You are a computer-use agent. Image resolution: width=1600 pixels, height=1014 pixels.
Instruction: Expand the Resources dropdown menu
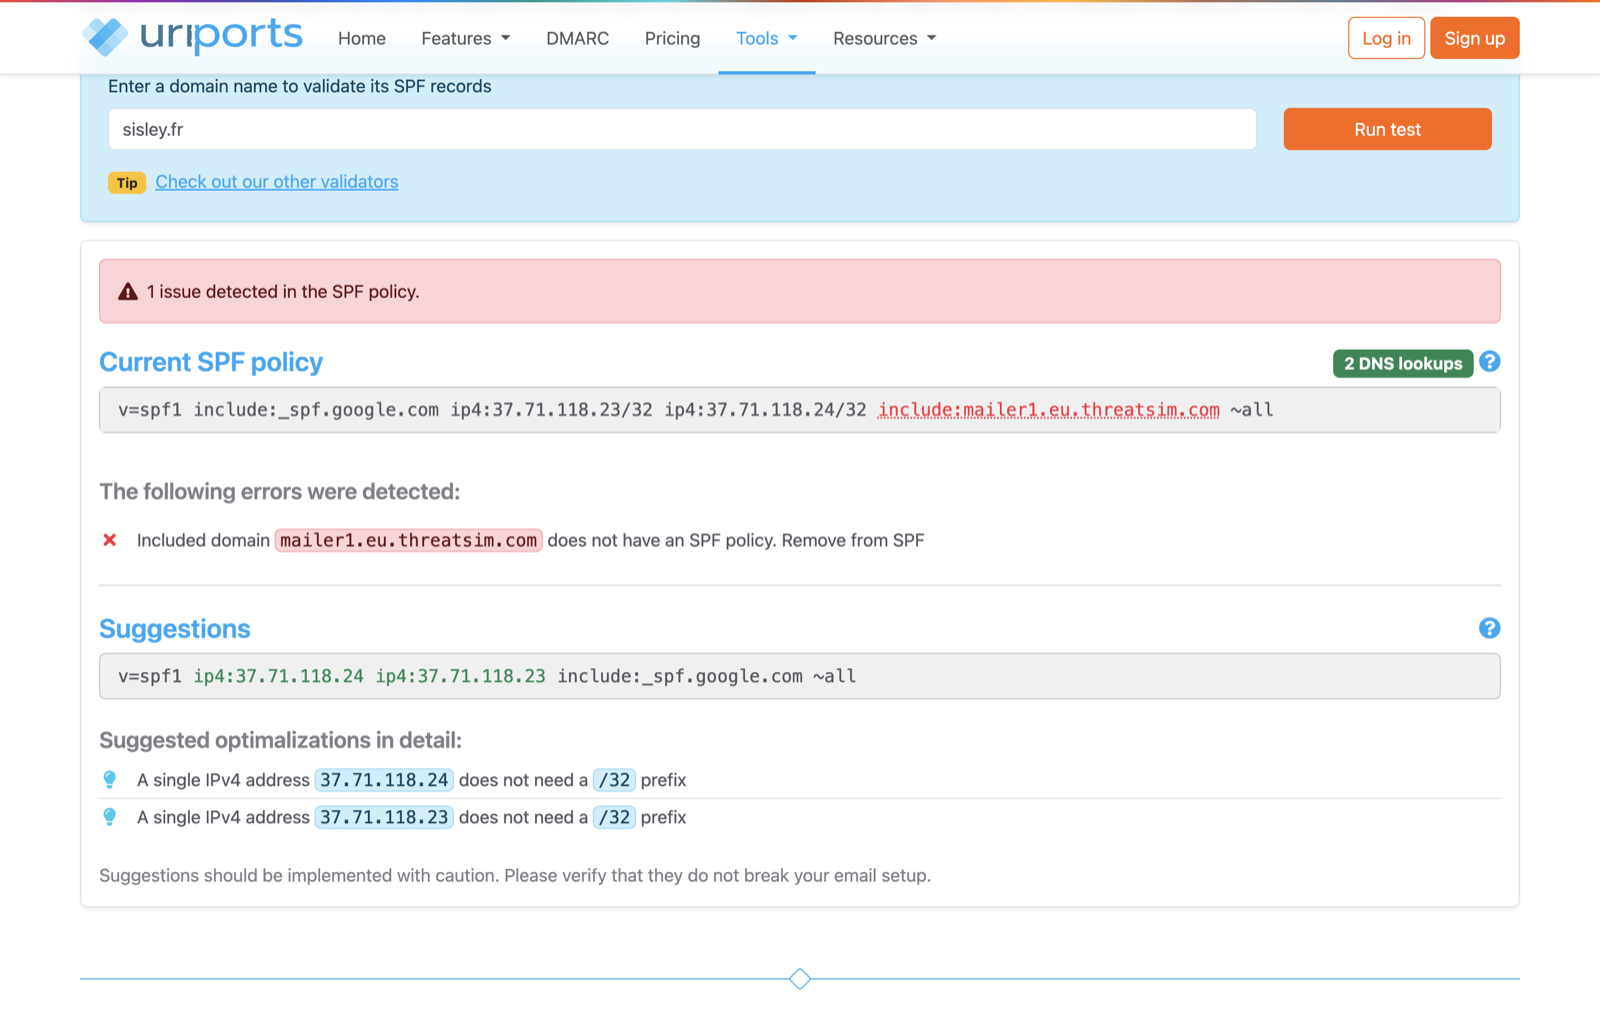[x=885, y=38]
